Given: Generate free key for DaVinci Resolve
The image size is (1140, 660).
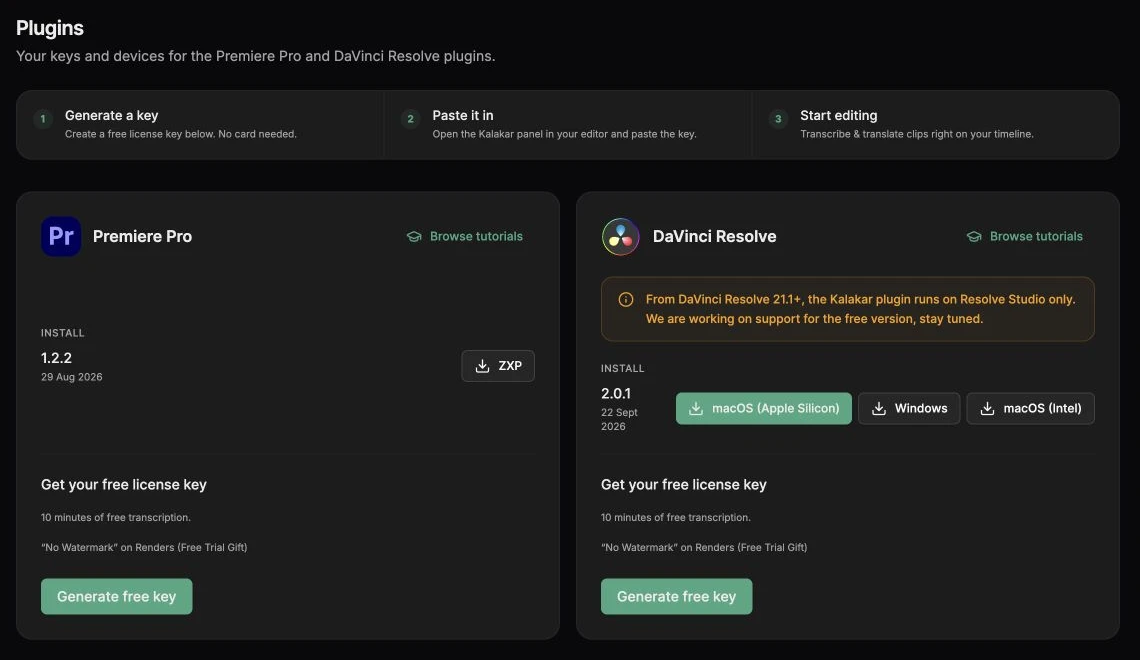Looking at the screenshot, I should (676, 597).
